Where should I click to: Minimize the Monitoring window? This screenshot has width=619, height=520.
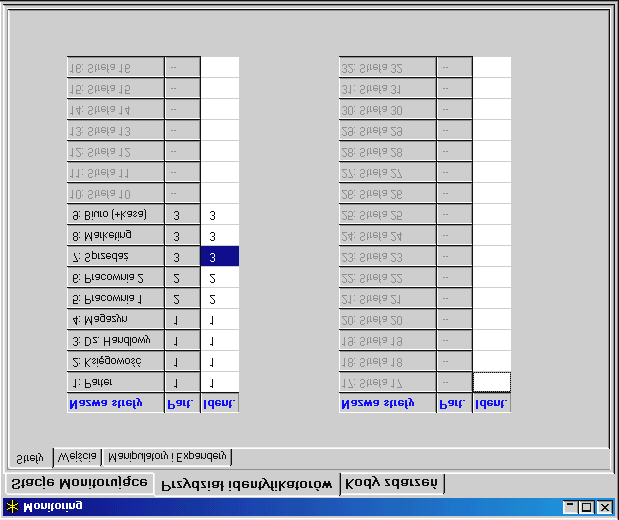[570, 507]
